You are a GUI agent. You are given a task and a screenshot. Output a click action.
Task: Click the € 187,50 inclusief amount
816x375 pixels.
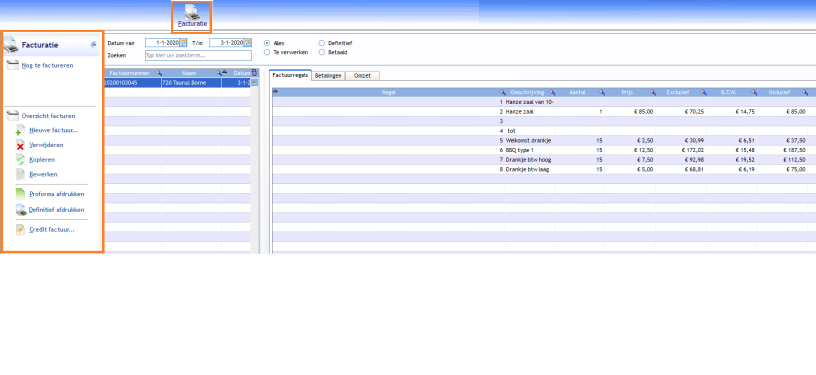[x=794, y=150]
